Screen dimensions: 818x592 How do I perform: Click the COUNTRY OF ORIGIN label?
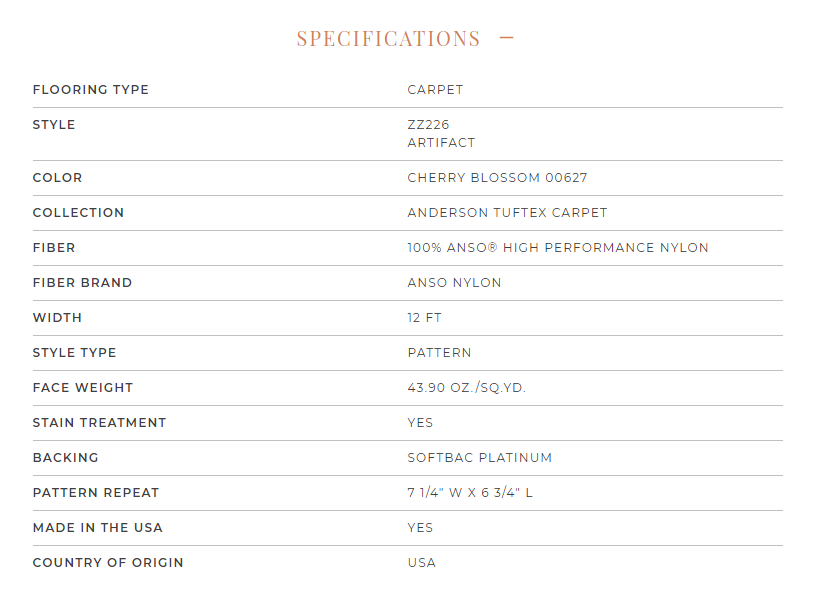click(108, 562)
